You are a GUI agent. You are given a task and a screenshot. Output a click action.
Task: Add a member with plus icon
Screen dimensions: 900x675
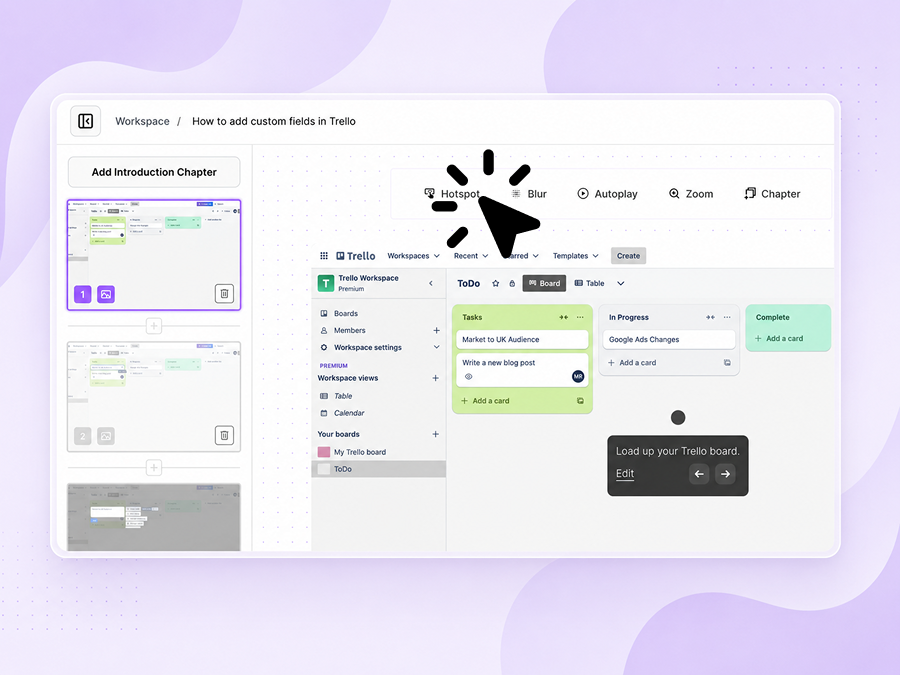(436, 331)
